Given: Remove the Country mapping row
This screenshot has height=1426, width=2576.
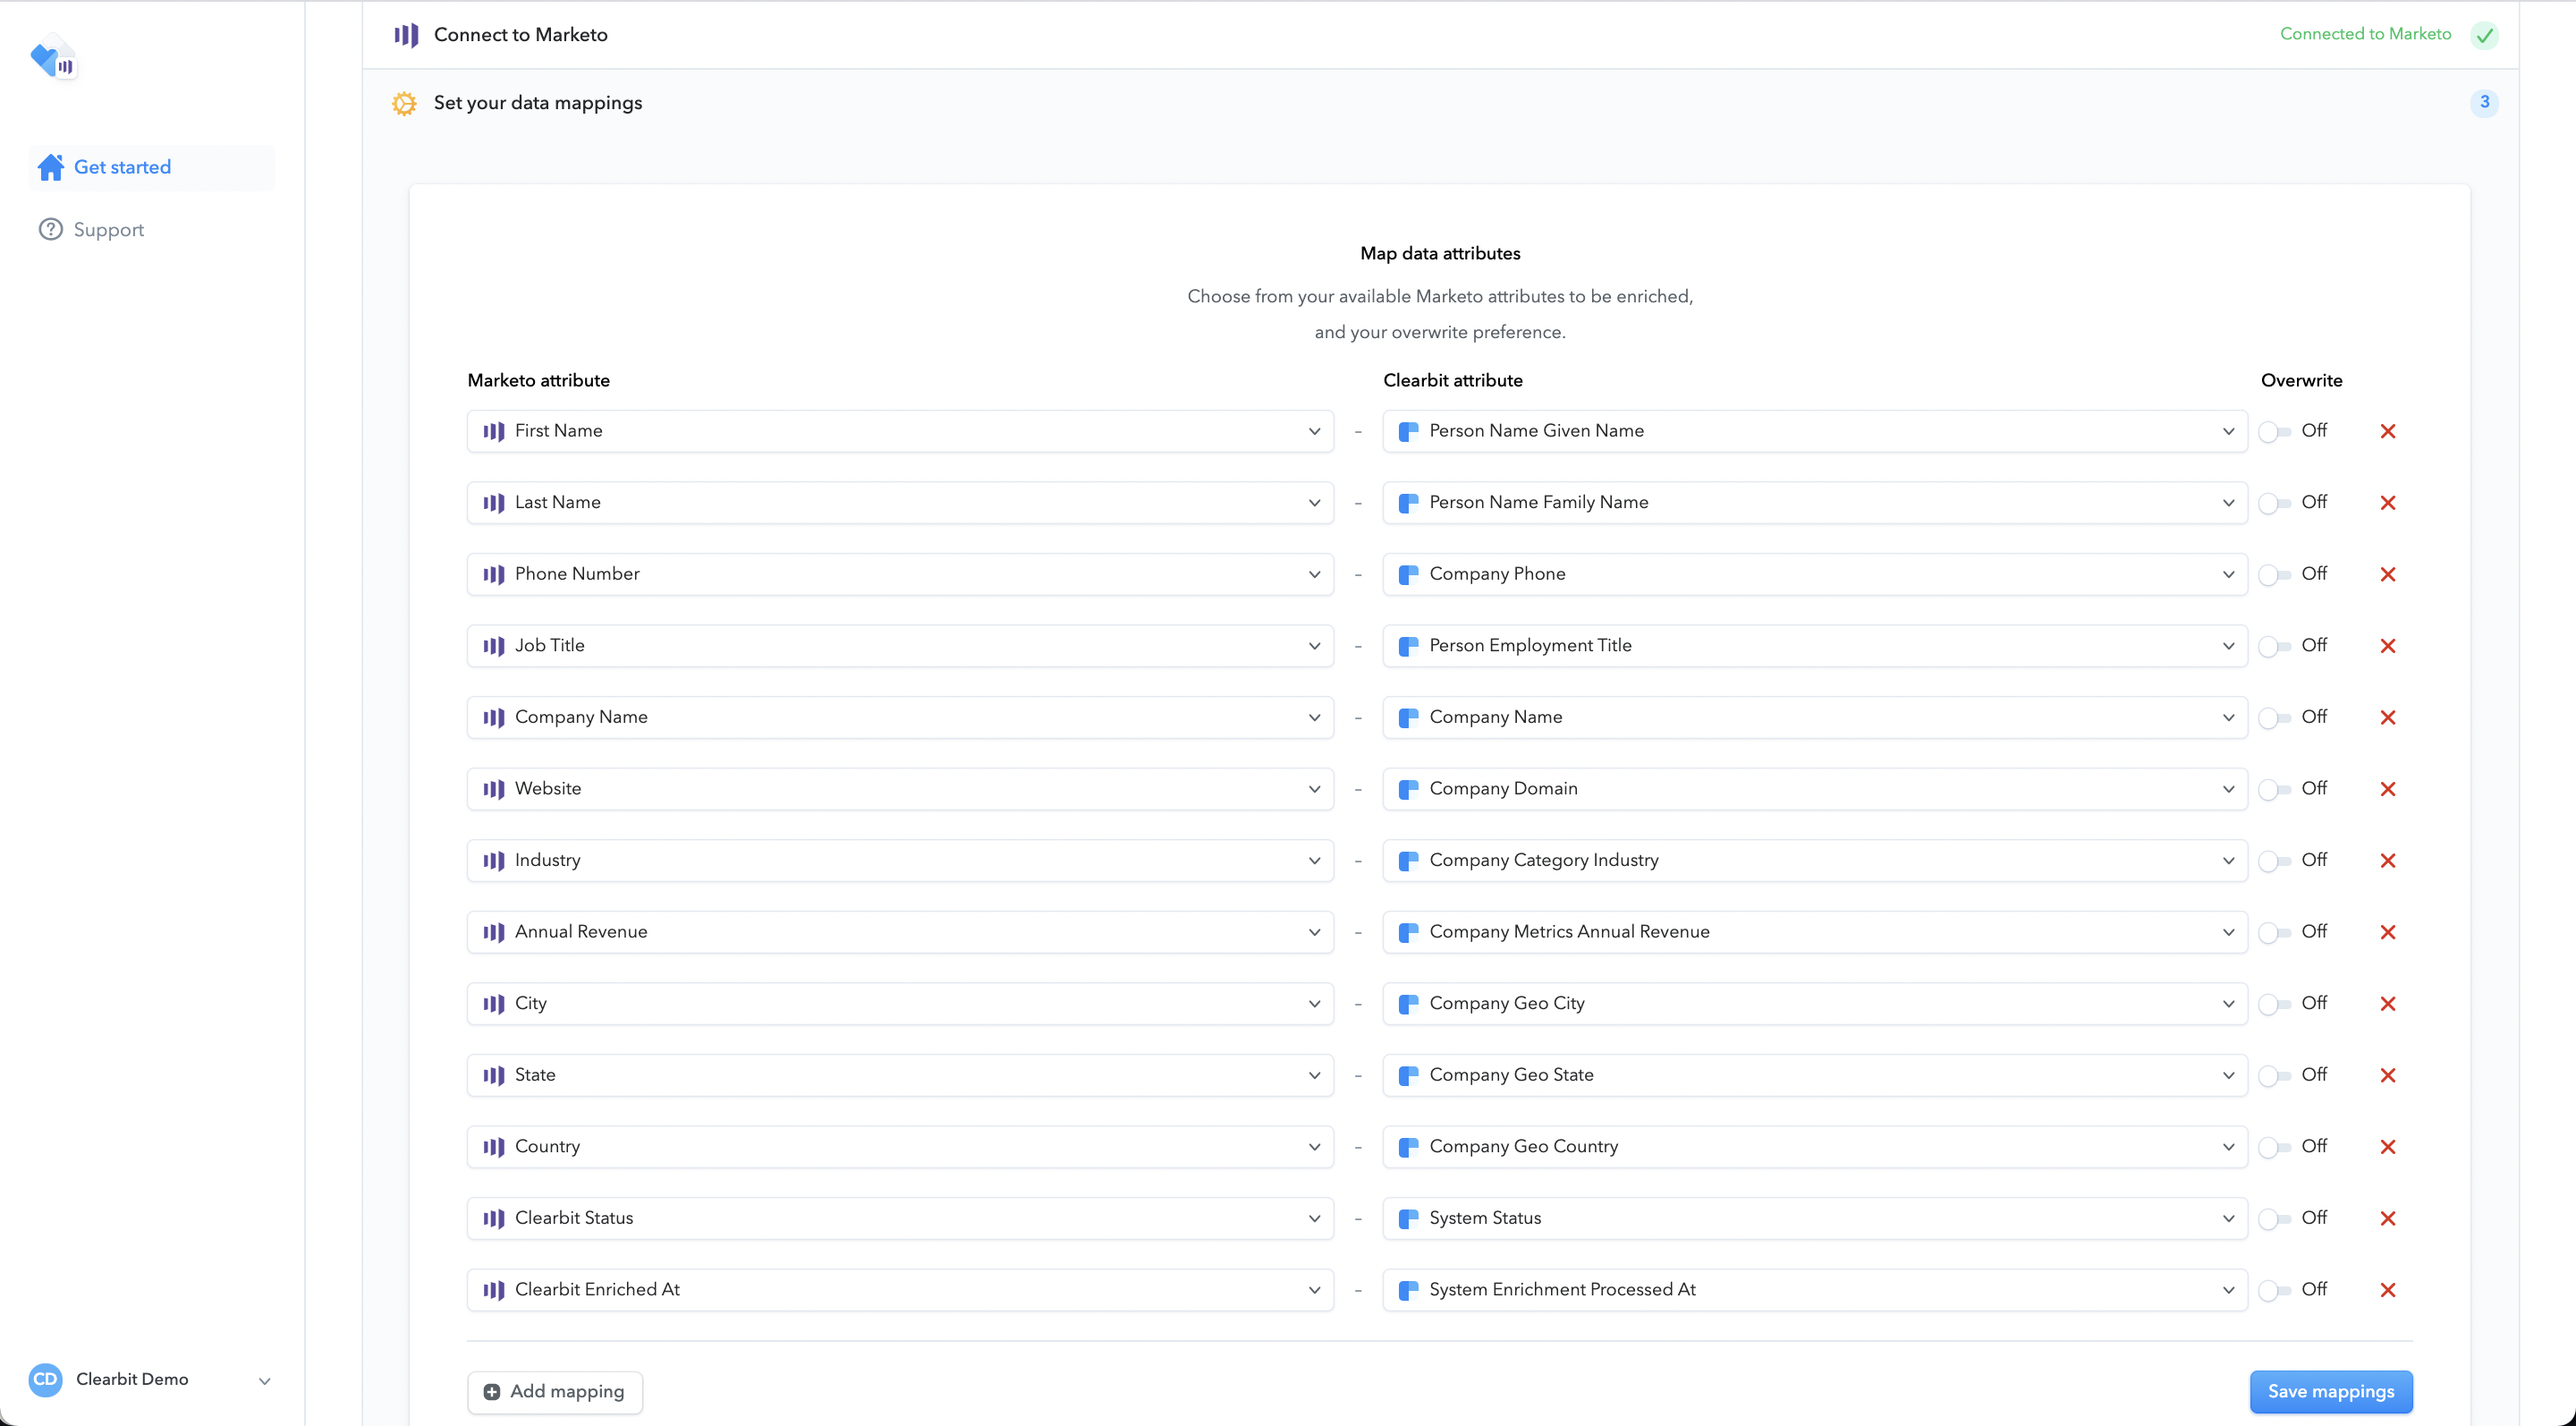Looking at the screenshot, I should coord(2388,1146).
